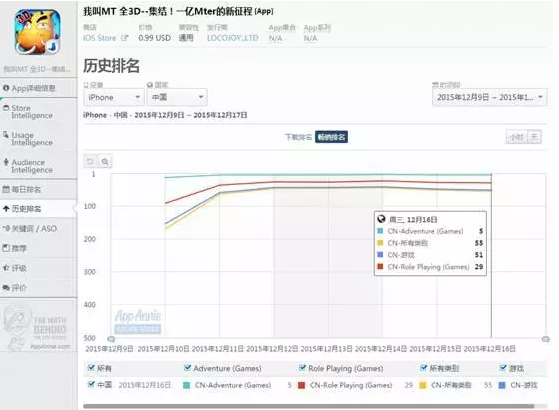Click the 推荐 sidebar icon
The height and width of the screenshot is (410, 559).
point(6,248)
